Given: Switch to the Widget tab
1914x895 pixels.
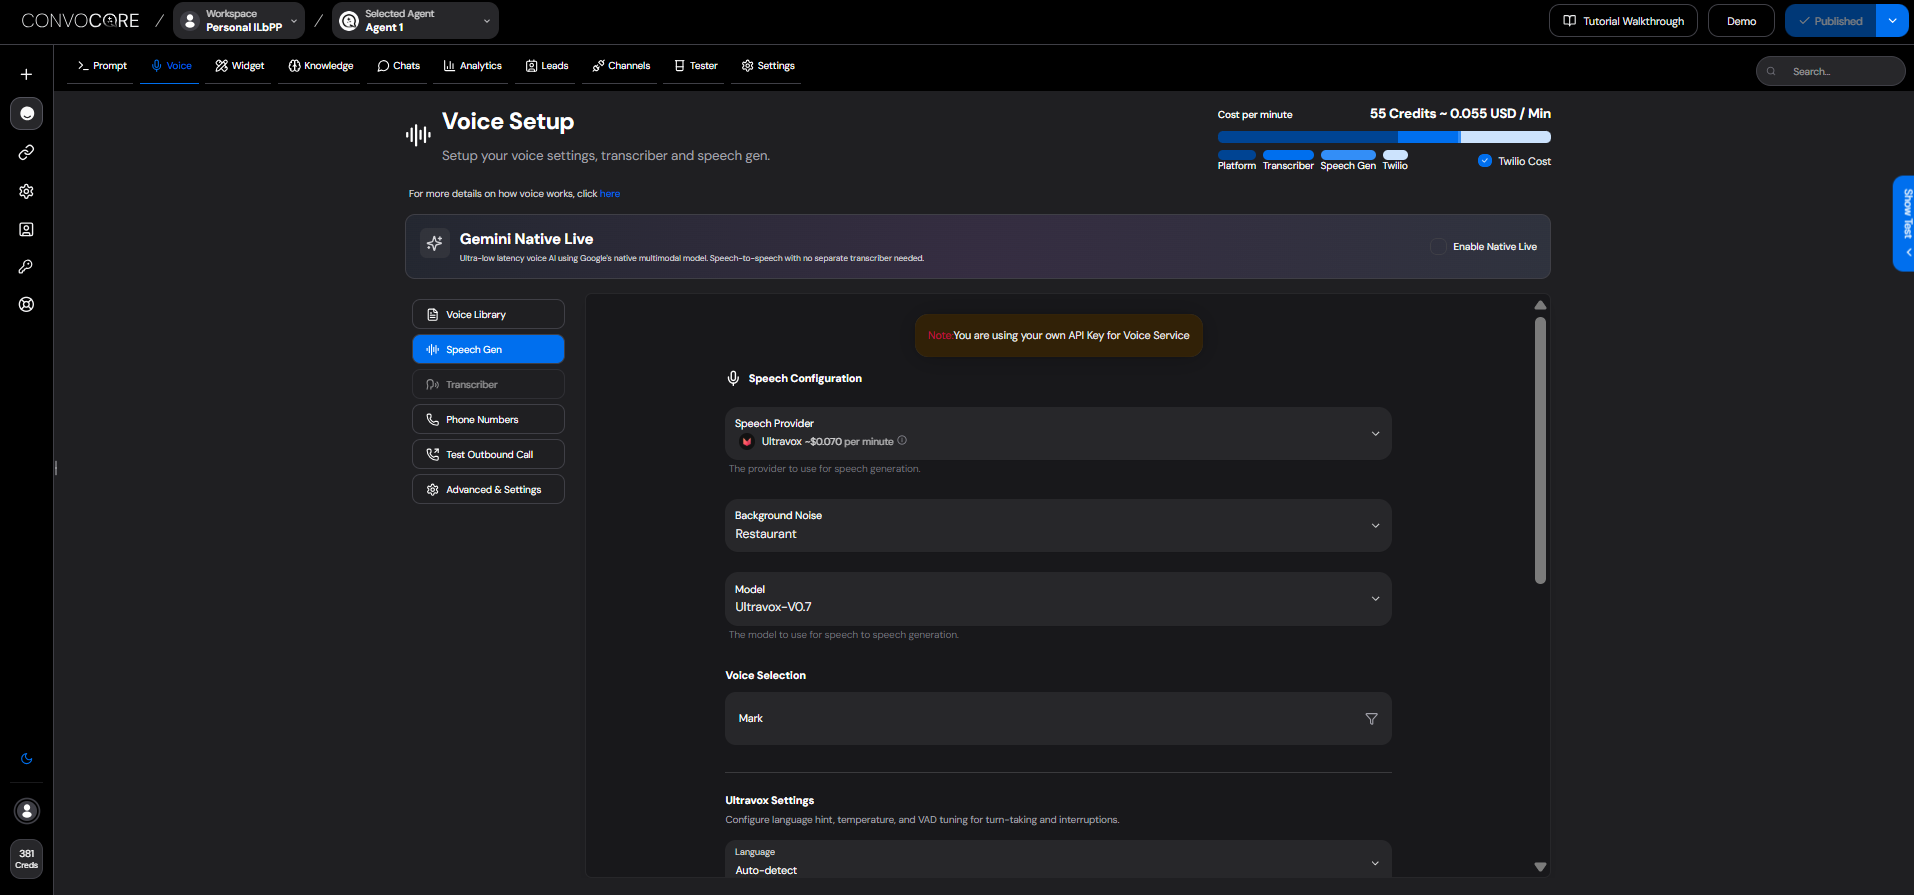Looking at the screenshot, I should click(240, 66).
